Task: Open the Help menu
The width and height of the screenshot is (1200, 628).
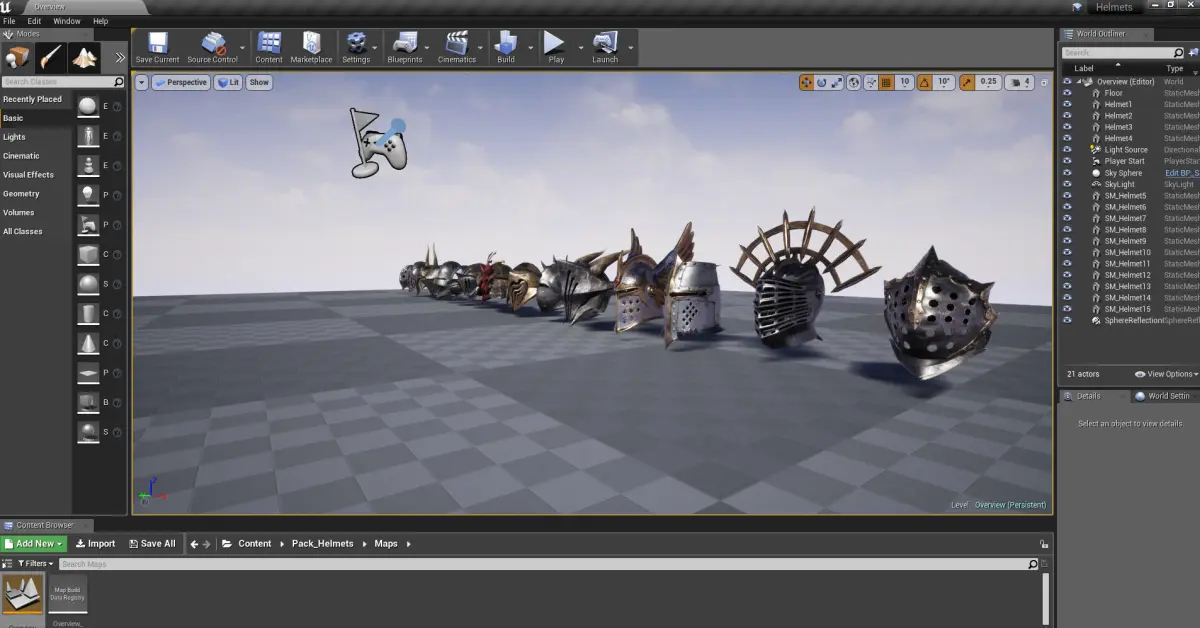Action: pyautogui.click(x=100, y=21)
